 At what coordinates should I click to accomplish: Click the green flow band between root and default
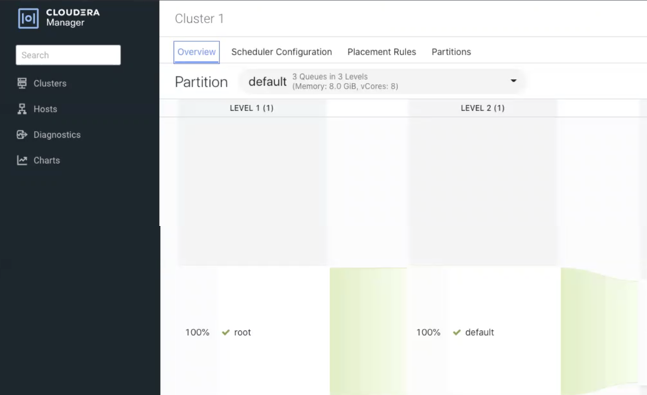coord(368,331)
